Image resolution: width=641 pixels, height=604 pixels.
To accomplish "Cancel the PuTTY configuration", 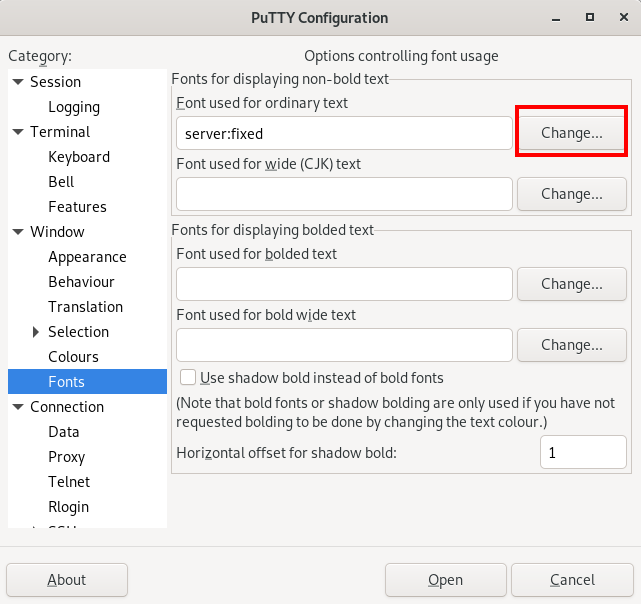I will click(572, 580).
